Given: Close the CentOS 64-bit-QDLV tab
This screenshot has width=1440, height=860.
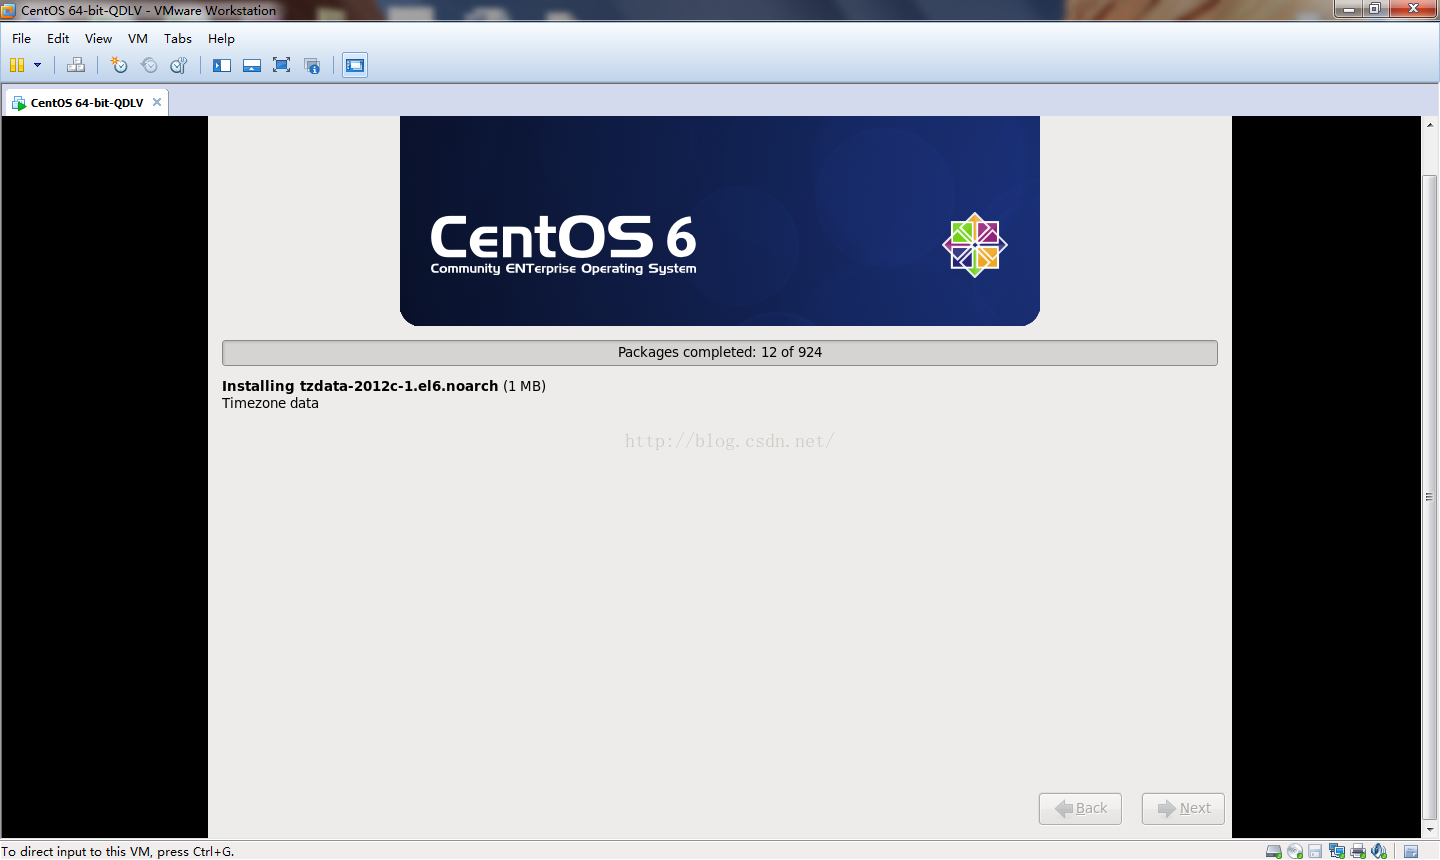Looking at the screenshot, I should coord(157,102).
